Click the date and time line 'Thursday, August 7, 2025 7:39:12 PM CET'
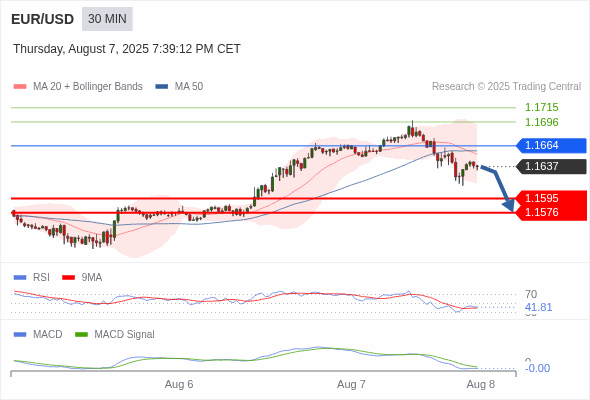 click(127, 49)
